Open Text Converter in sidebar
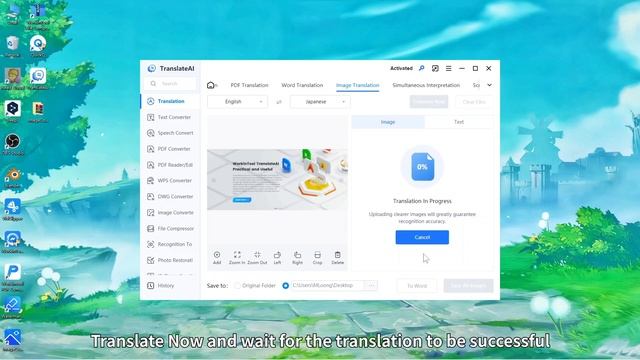This screenshot has height=360, width=640. pos(170,117)
